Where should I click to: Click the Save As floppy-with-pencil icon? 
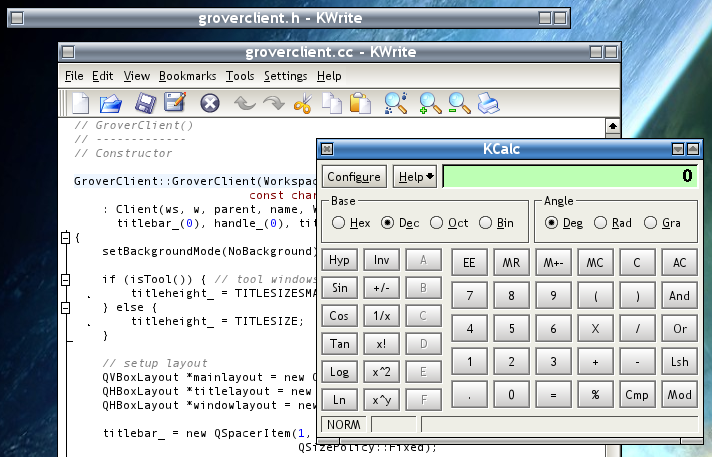[175, 102]
